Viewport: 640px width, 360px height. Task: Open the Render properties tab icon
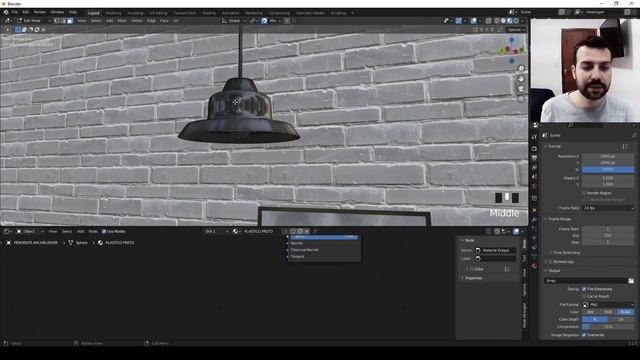(x=534, y=149)
